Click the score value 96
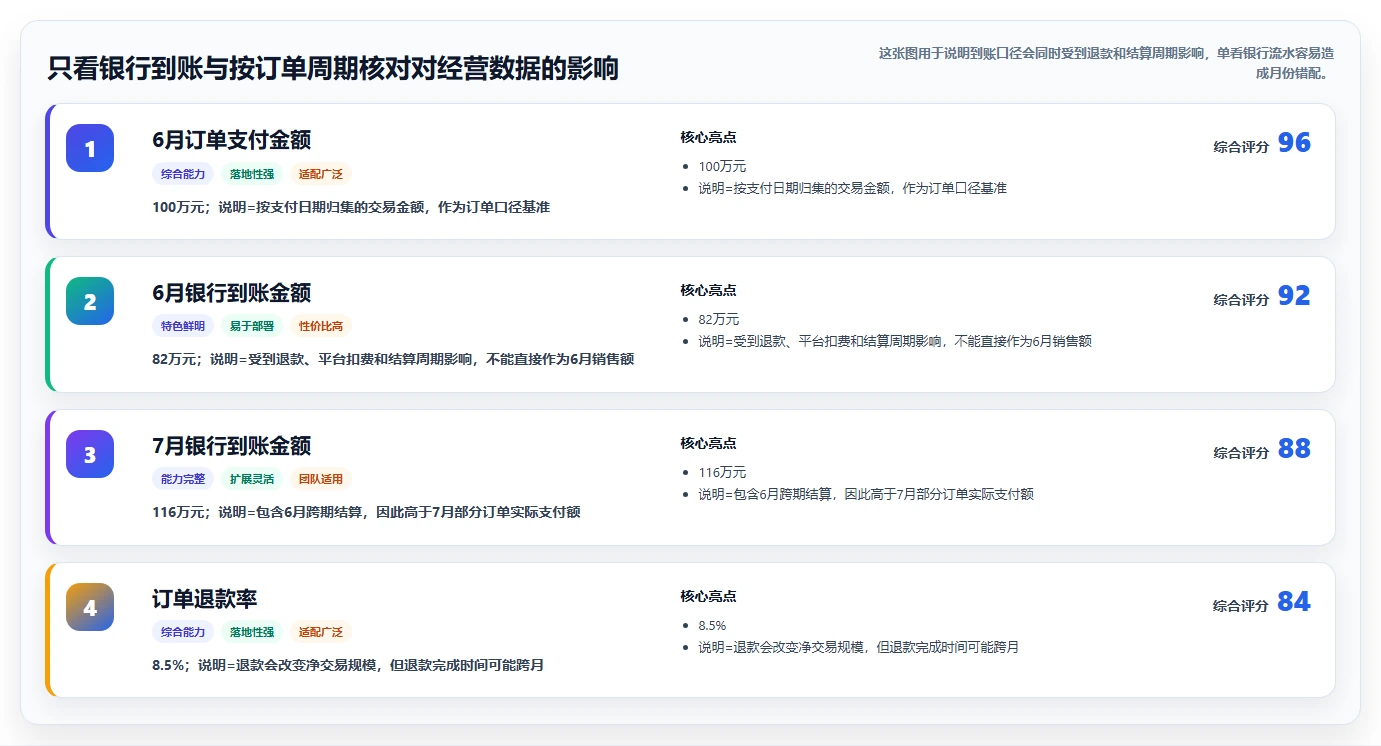 click(x=1294, y=143)
